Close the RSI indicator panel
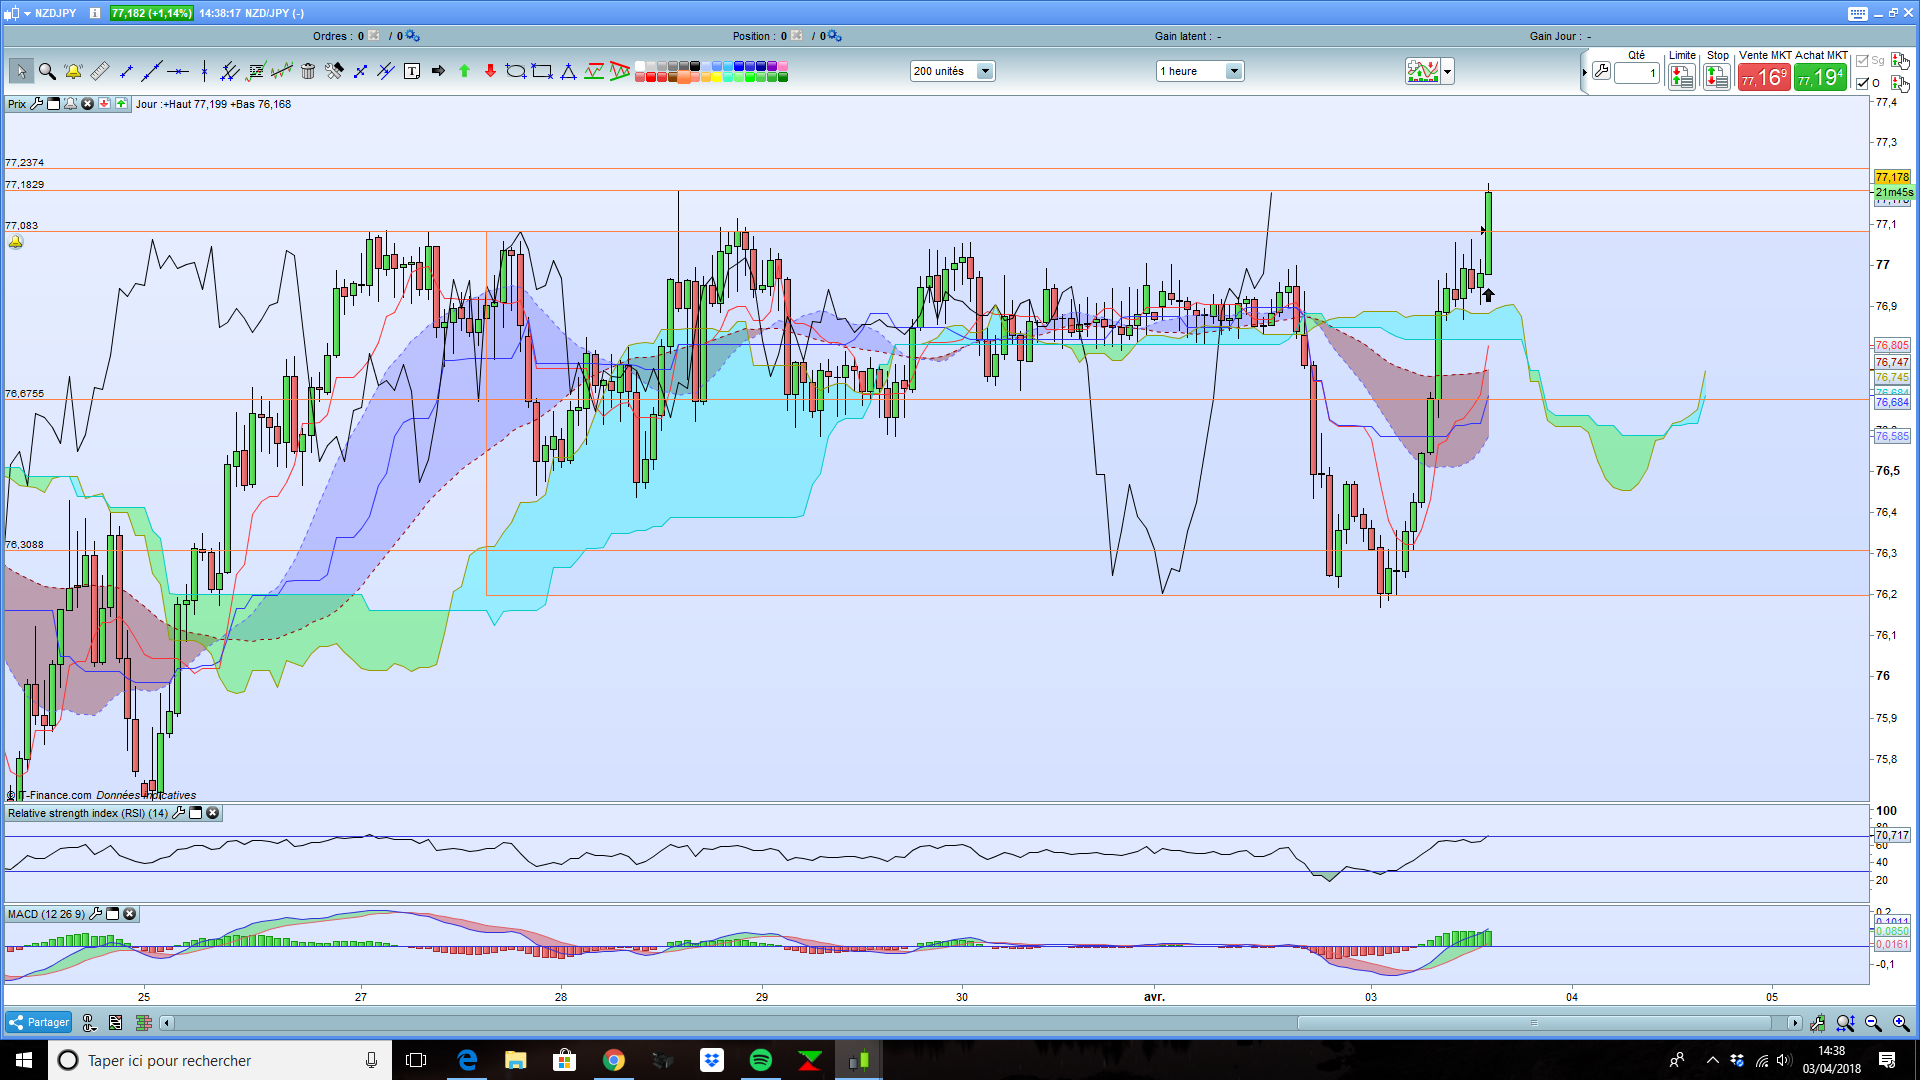Viewport: 1920px width, 1080px height. [213, 813]
